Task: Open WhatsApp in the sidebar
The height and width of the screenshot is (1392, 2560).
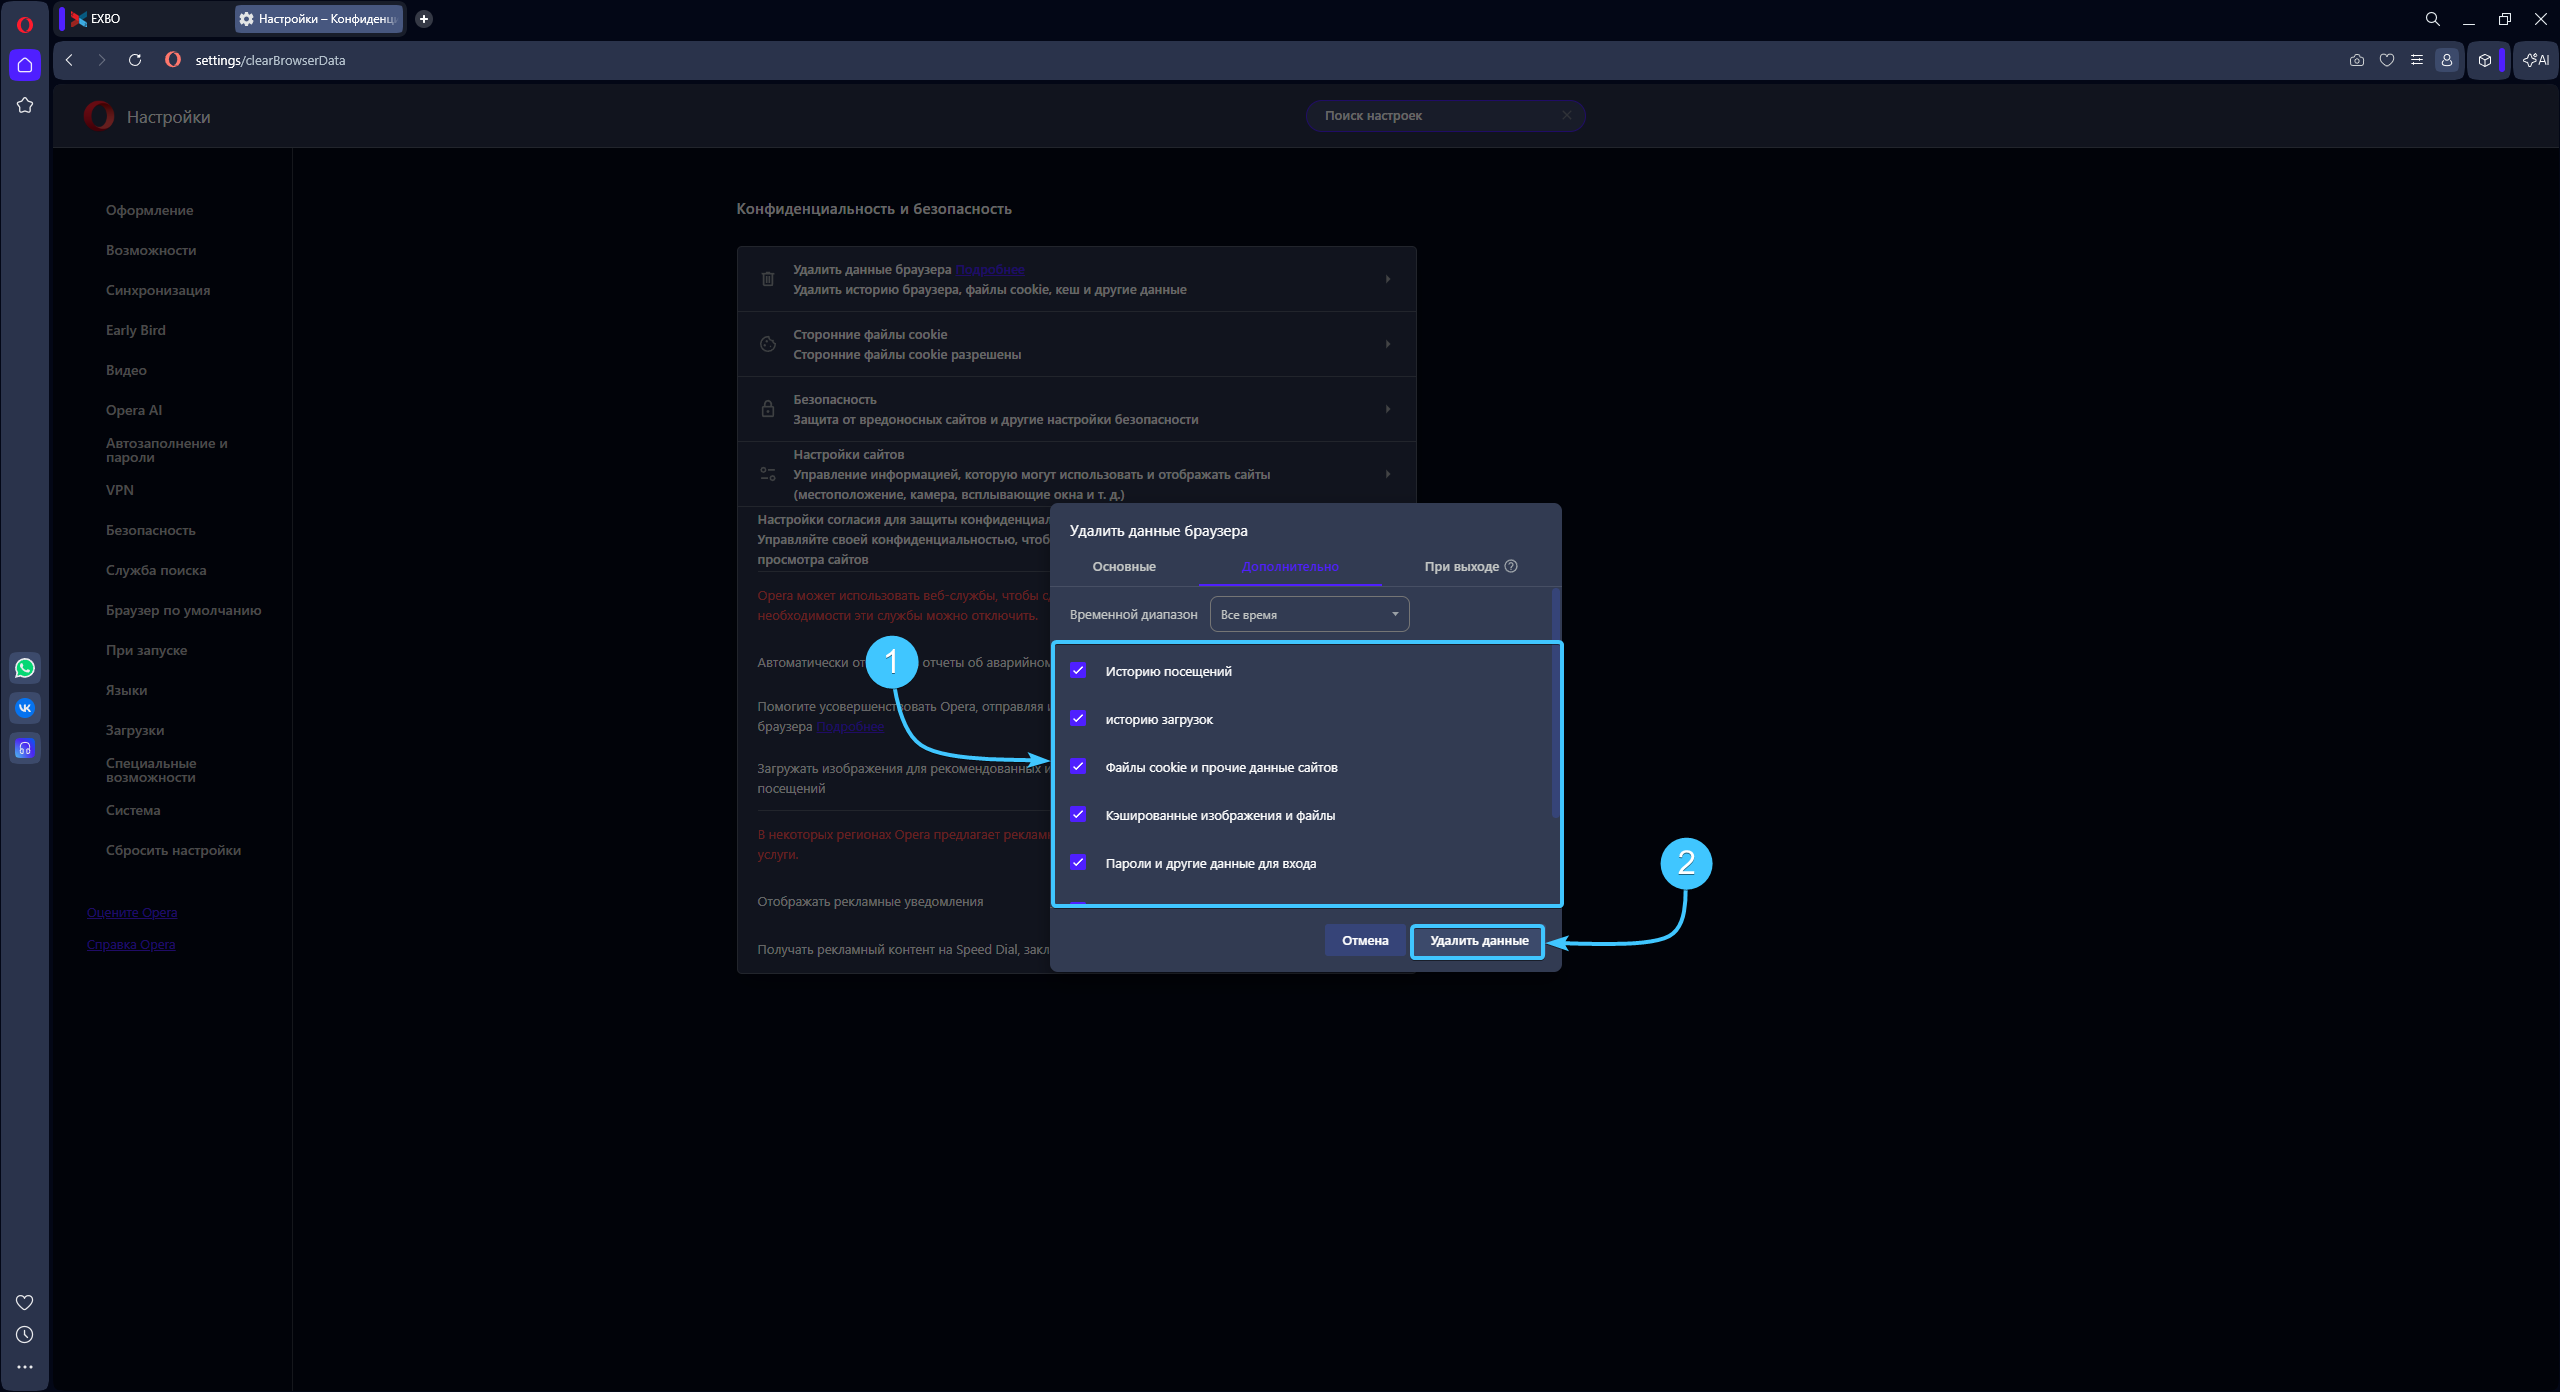Action: (x=25, y=668)
